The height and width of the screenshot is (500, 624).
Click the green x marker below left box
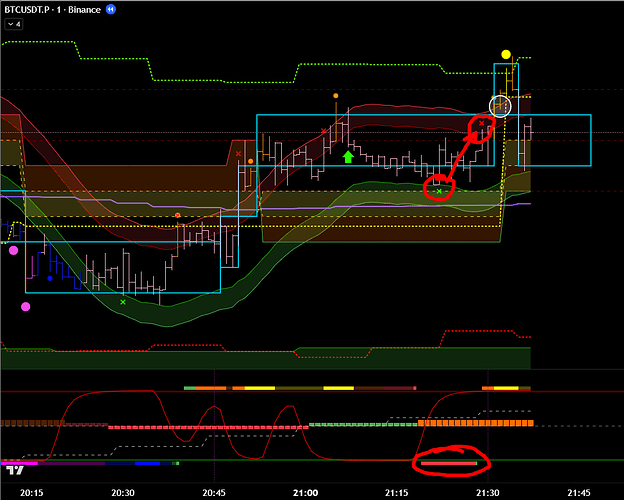pos(123,301)
